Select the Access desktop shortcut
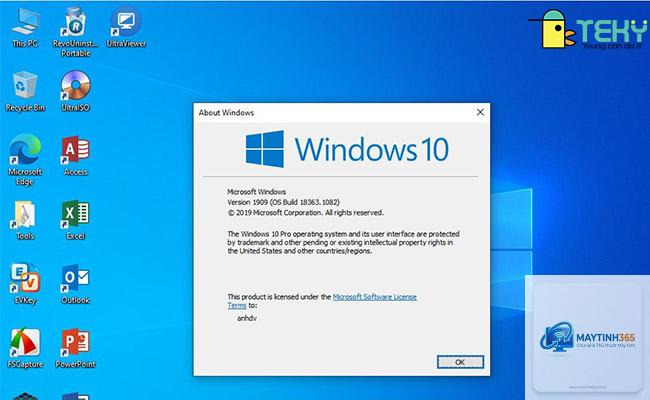This screenshot has height=400, width=650. [x=75, y=155]
